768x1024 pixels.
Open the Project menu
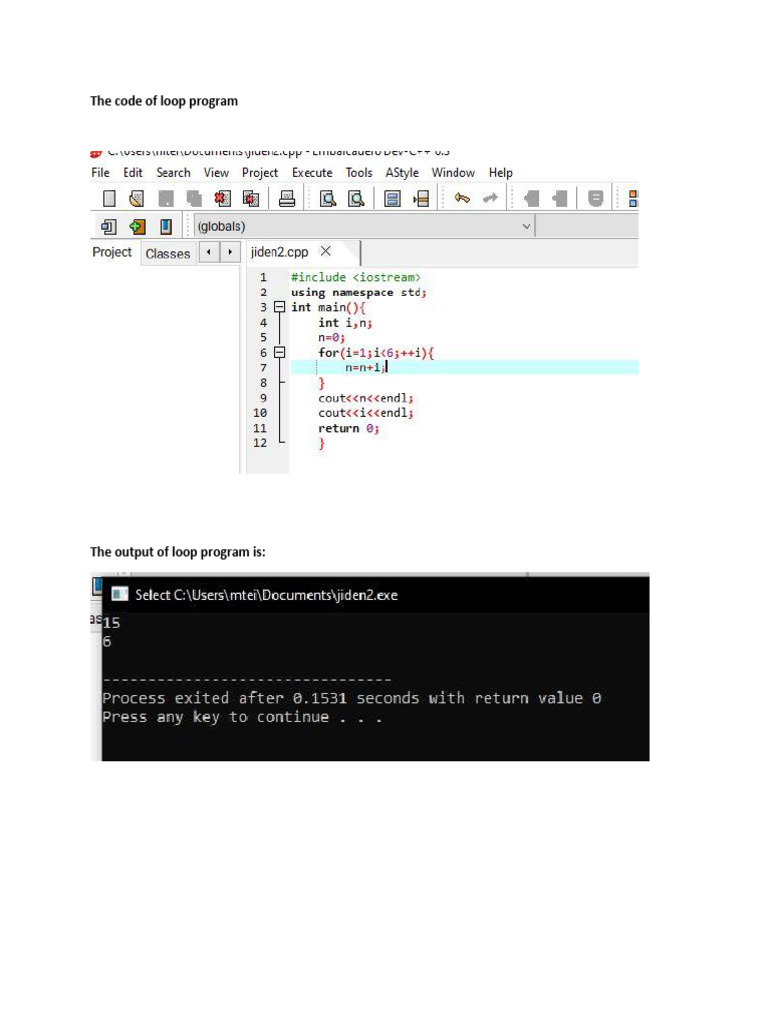[260, 172]
